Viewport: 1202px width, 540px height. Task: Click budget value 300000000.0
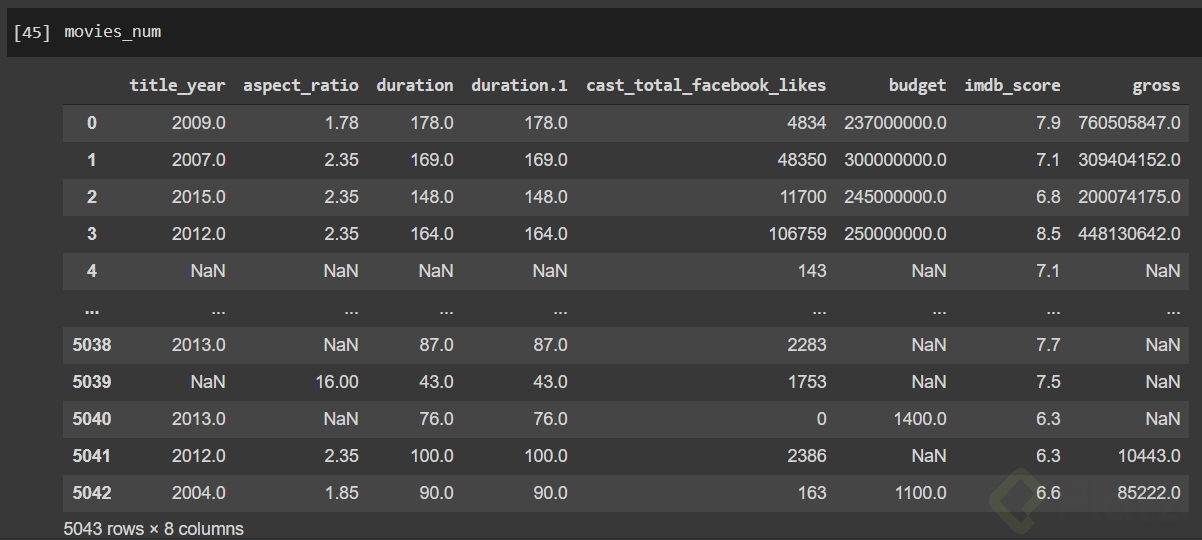pos(896,159)
